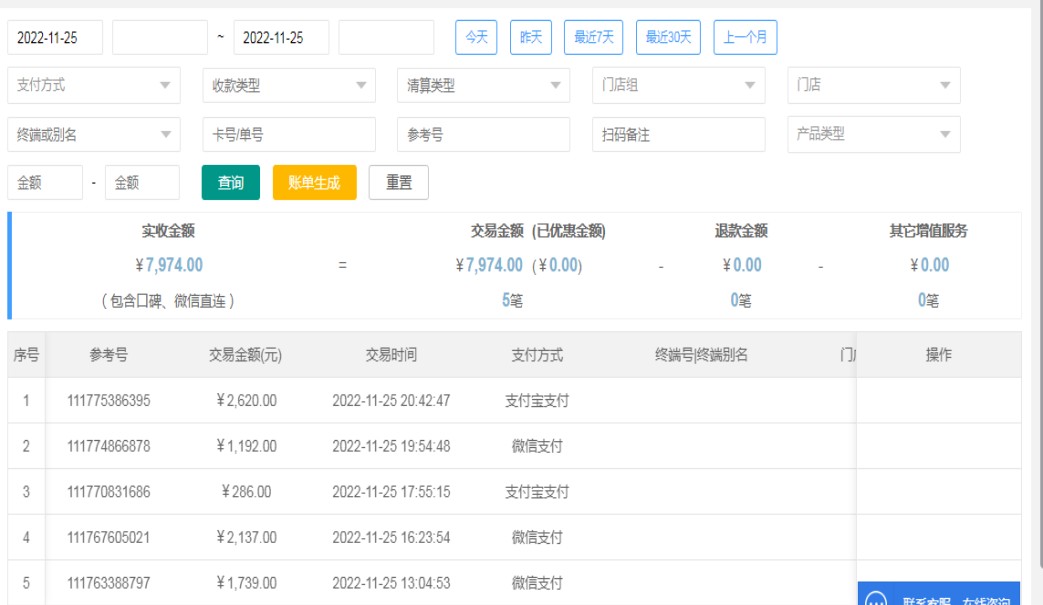The image size is (1043, 605).
Task: Expand the 终端或别名 dropdown
Action: [94, 135]
